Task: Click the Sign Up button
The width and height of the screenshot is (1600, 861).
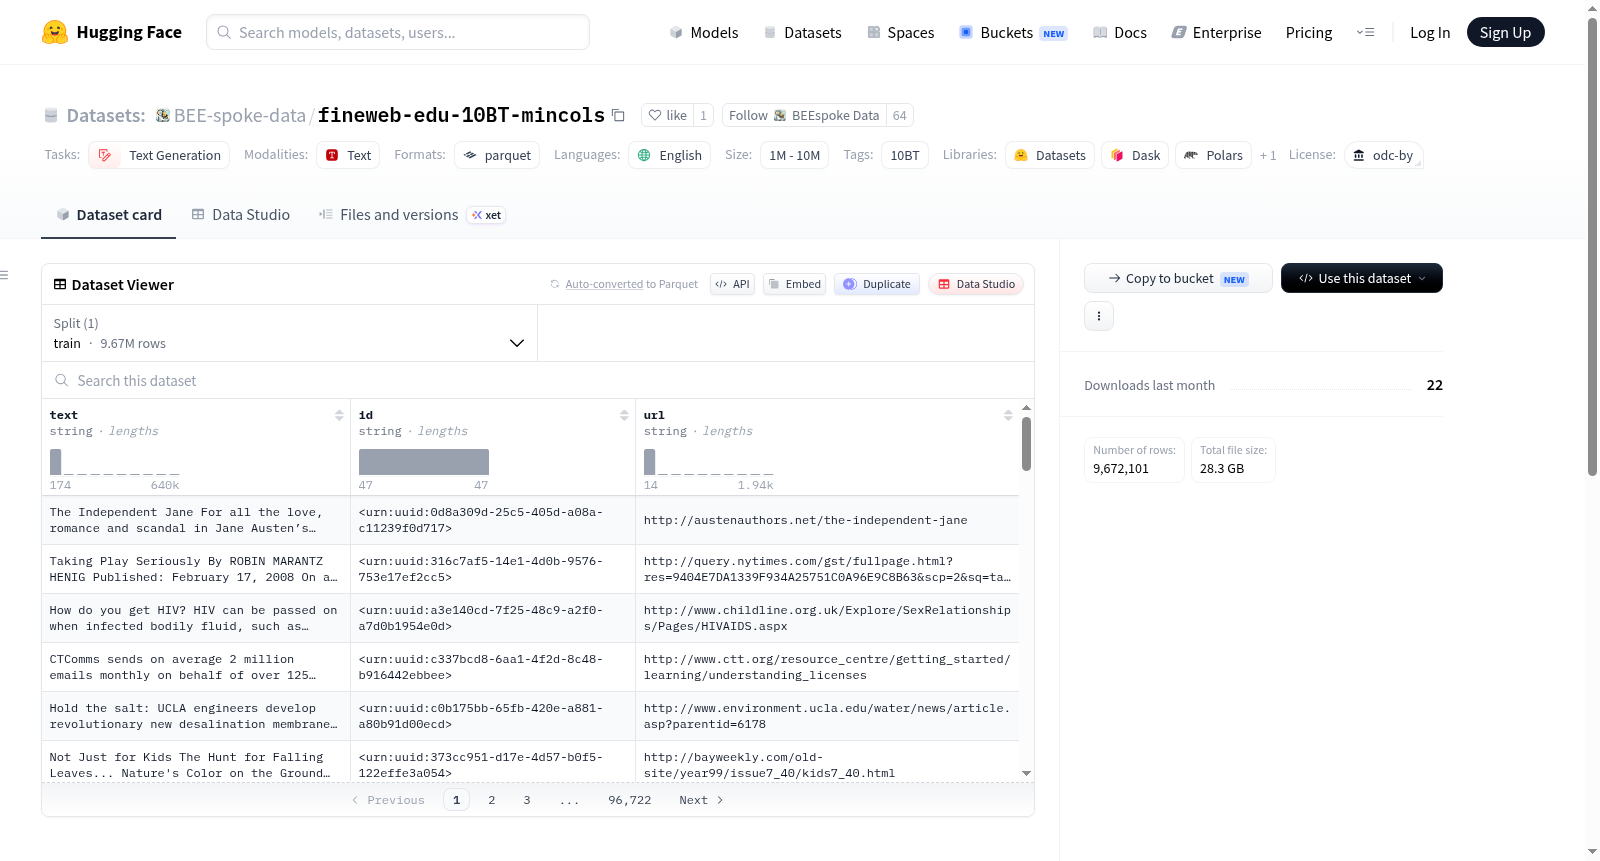Action: [1505, 32]
